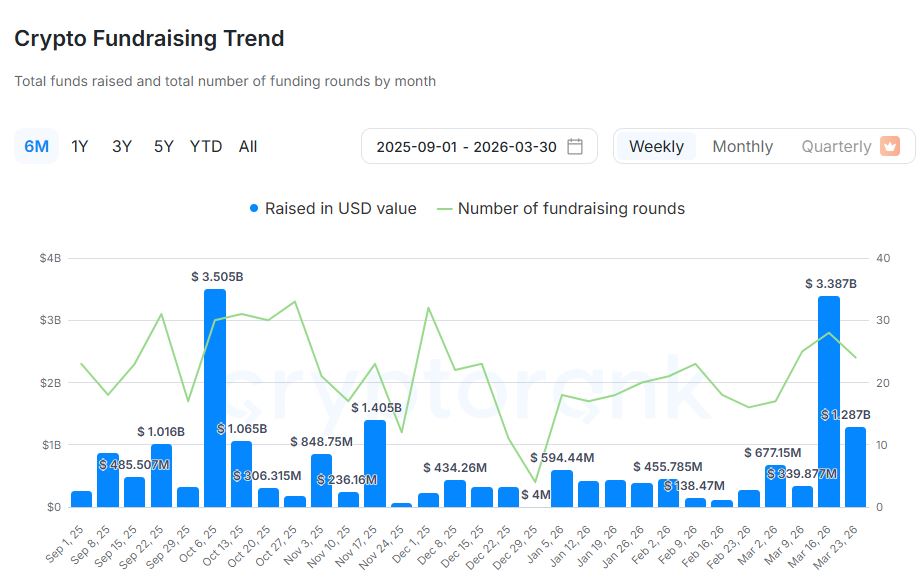
Task: Open the calendar icon in date range
Action: point(575,146)
